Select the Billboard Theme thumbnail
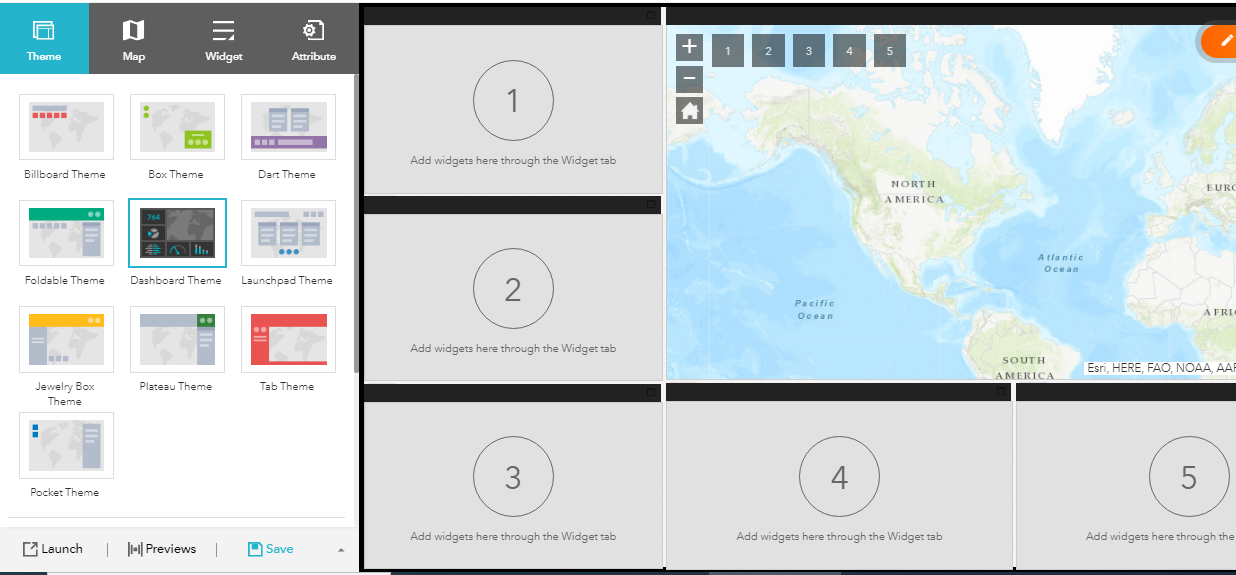This screenshot has height=575, width=1236. coord(66,127)
